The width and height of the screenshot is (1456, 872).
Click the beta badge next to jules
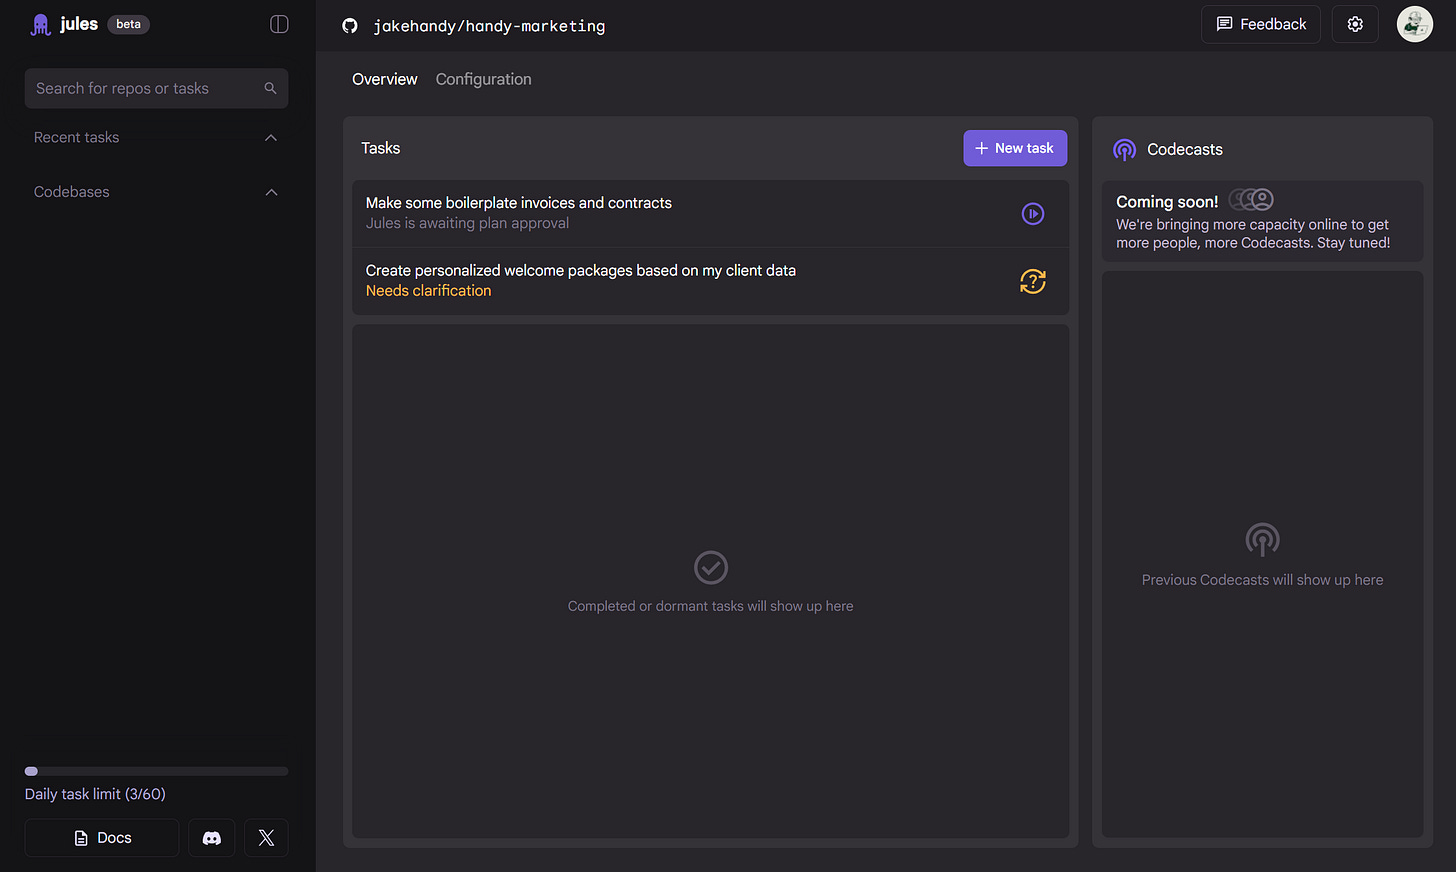[x=128, y=24]
